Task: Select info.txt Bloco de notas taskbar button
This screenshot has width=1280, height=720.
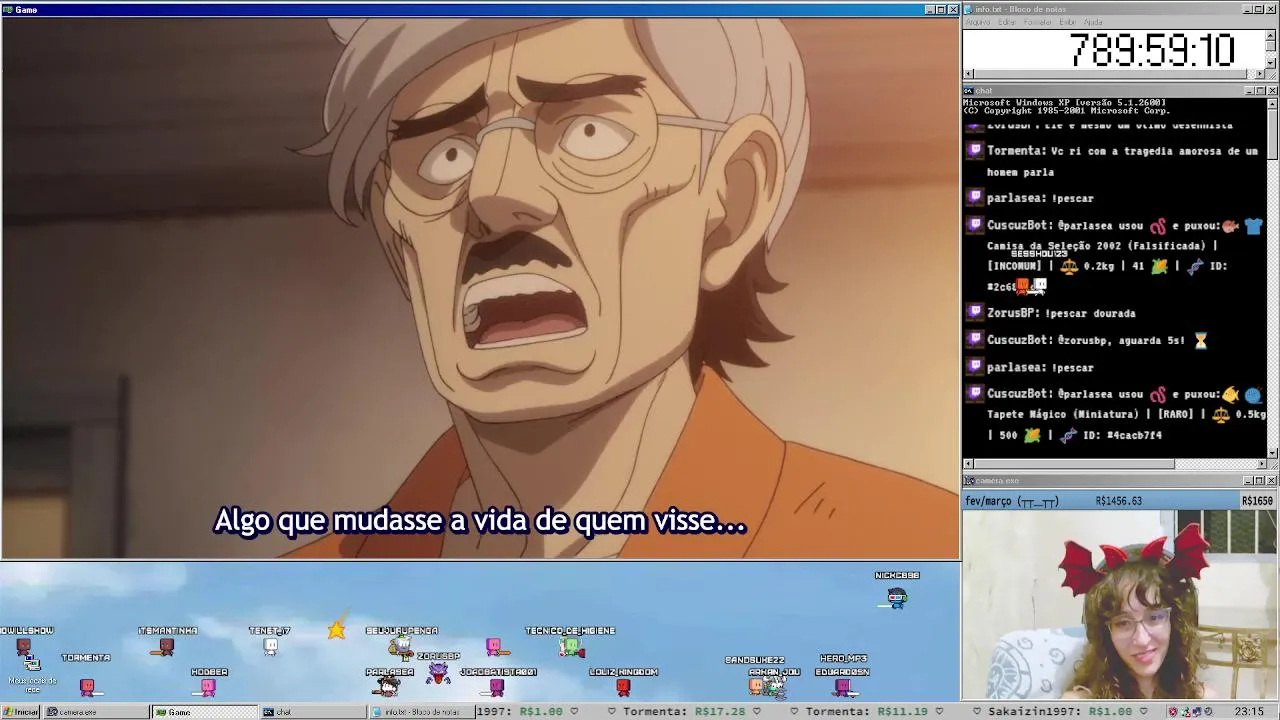Action: 420,712
